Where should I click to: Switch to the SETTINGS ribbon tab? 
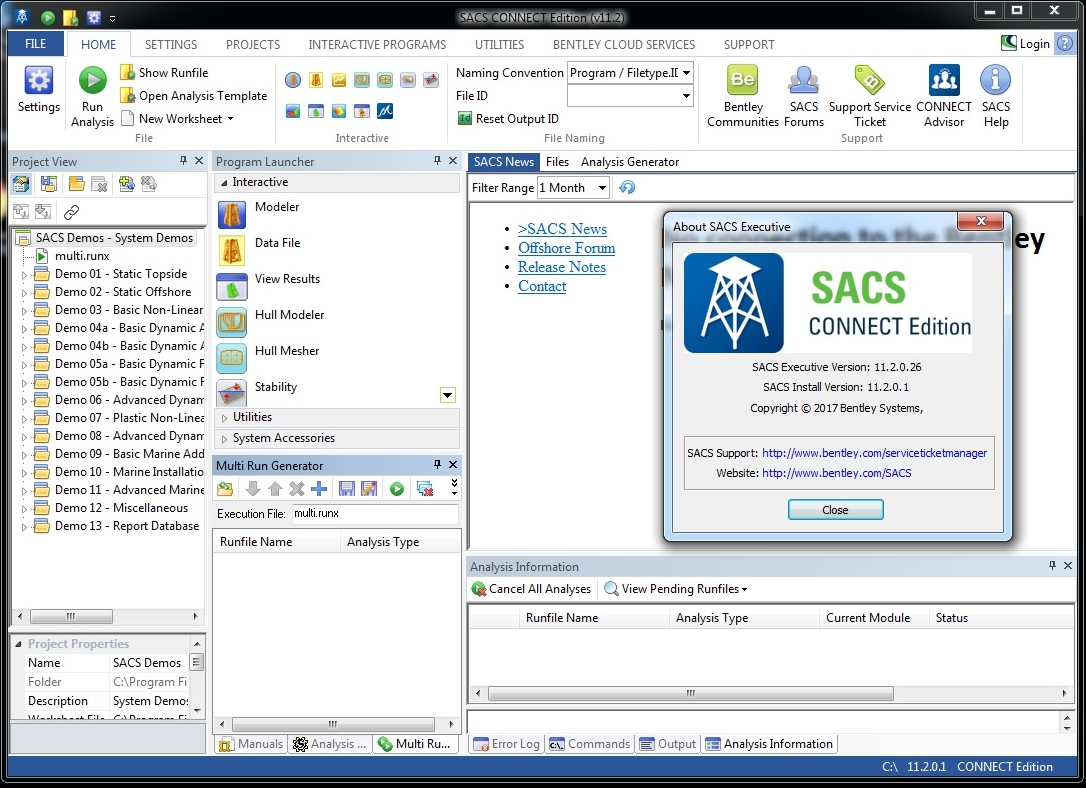[x=170, y=44]
